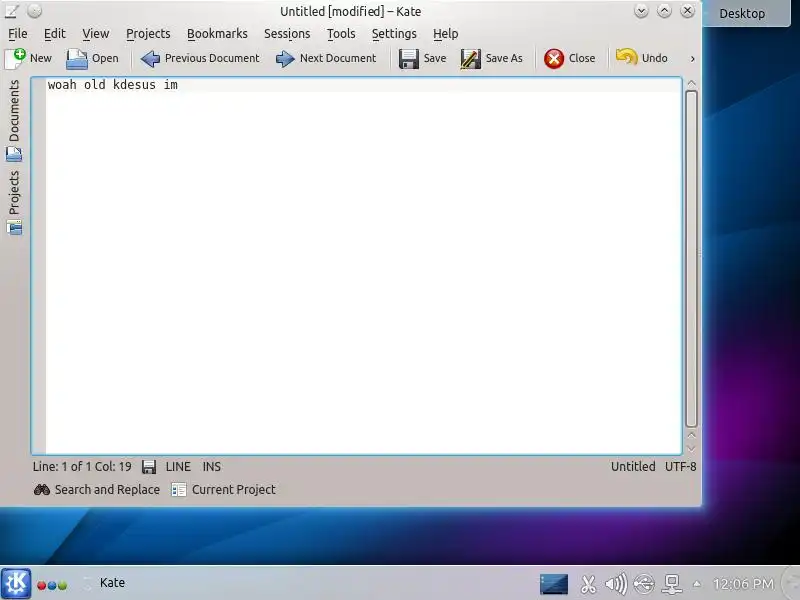Image resolution: width=800 pixels, height=600 pixels.
Task: Click scrollbar up arrow at top
Action: [691, 83]
